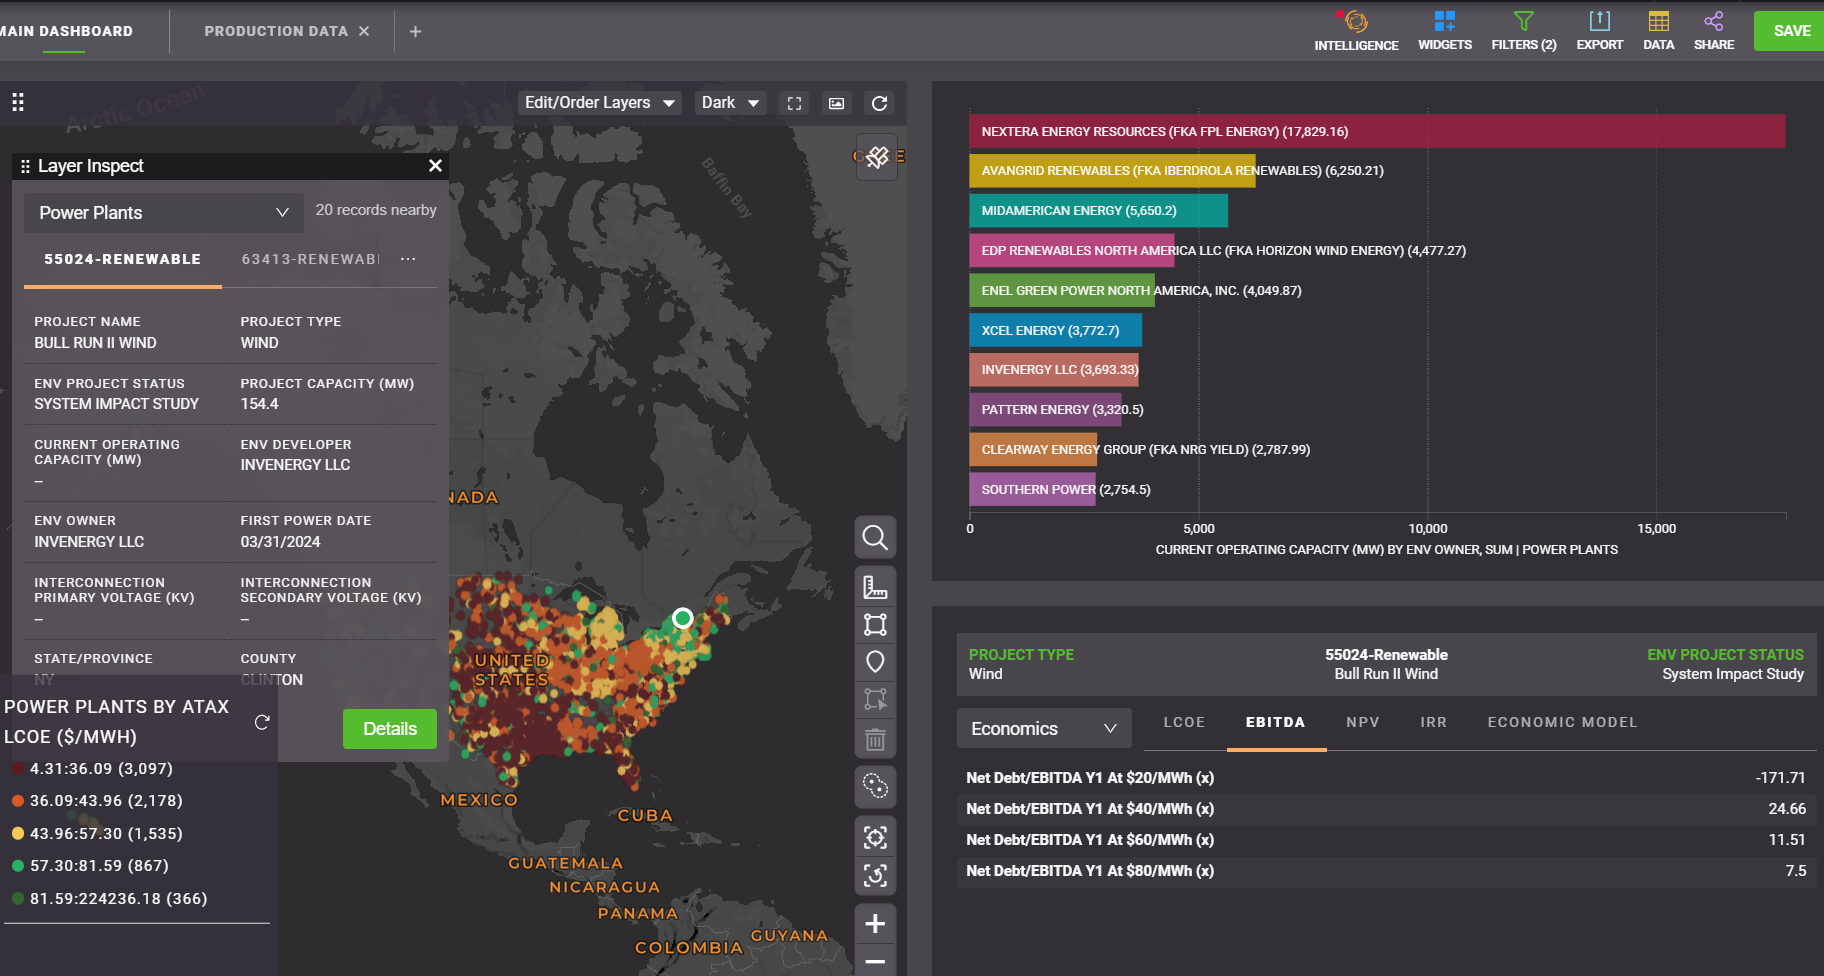The height and width of the screenshot is (976, 1824).
Task: Open the Widgets menu
Action: tap(1444, 30)
